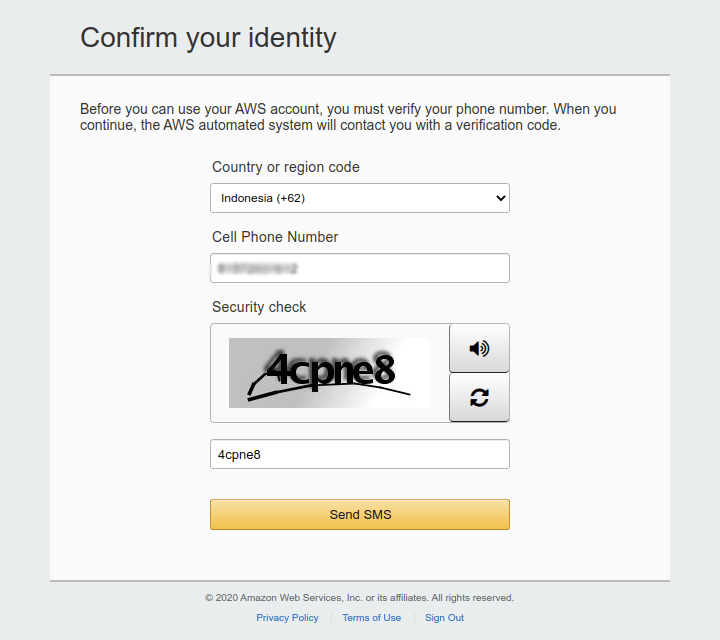Click the Sign Out link
The image size is (720, 640).
pyautogui.click(x=444, y=618)
